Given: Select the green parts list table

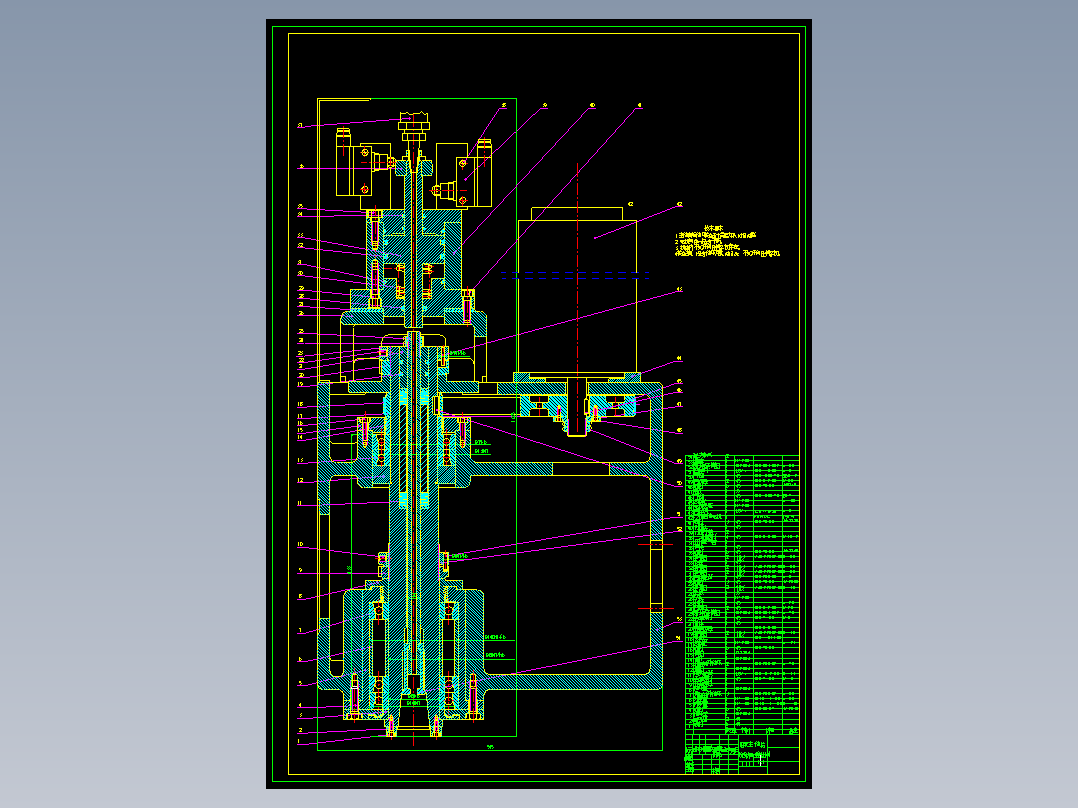Looking at the screenshot, I should pos(742,595).
